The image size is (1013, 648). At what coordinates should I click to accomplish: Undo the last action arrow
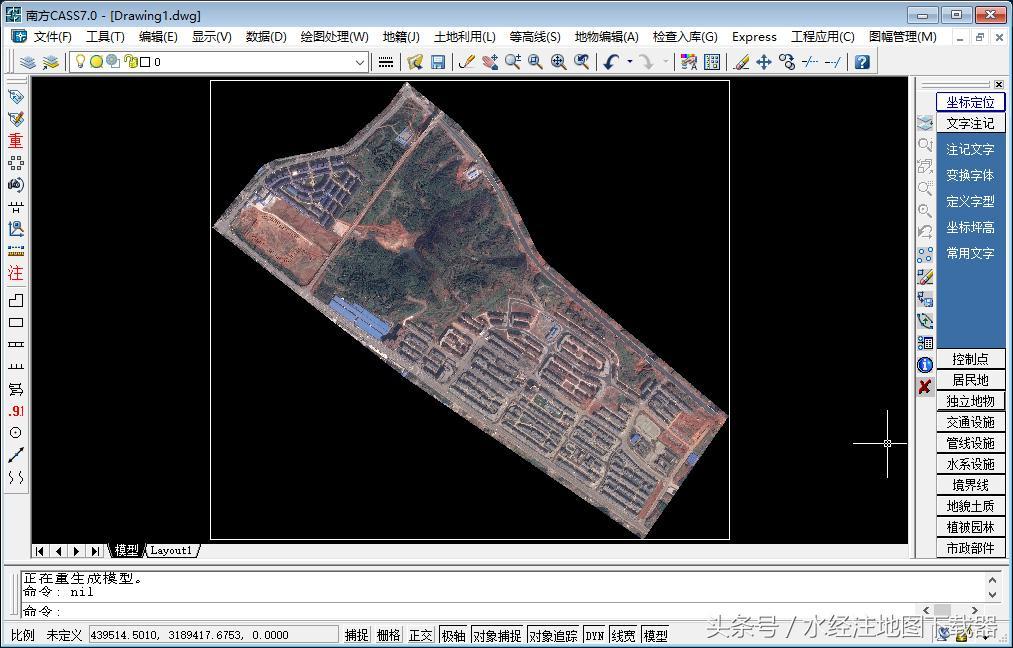[x=611, y=62]
